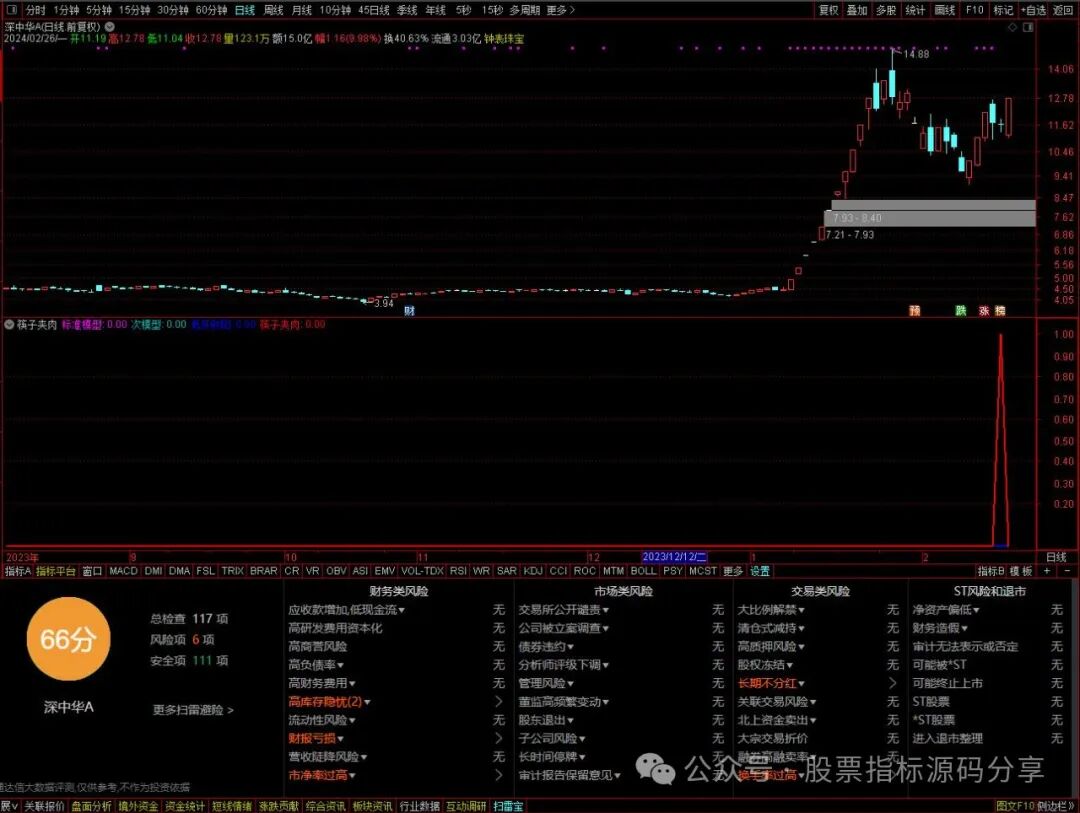The height and width of the screenshot is (813, 1080).
Task: Click the minus button next to 模板
Action: (1068, 570)
